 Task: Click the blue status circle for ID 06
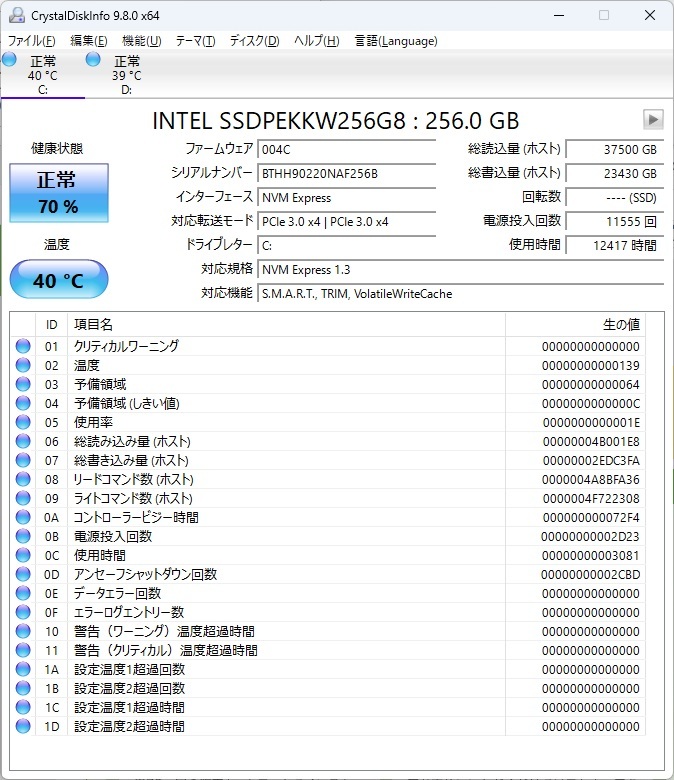(x=23, y=441)
